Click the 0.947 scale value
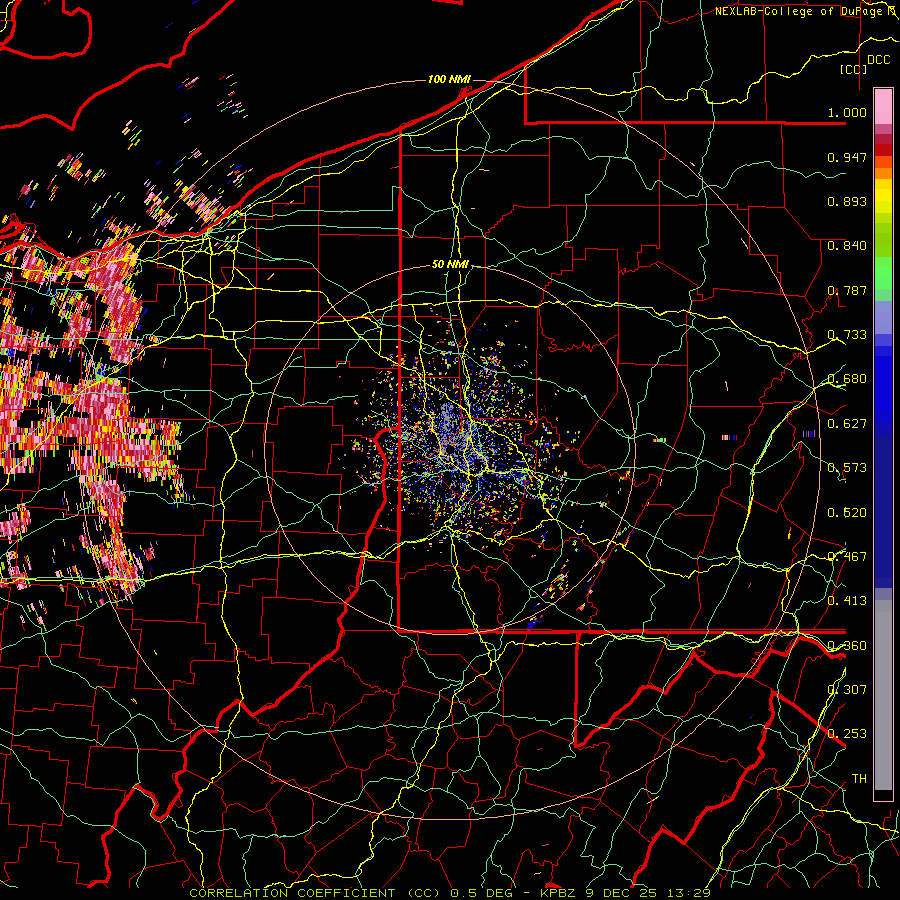This screenshot has width=900, height=900. tap(847, 157)
